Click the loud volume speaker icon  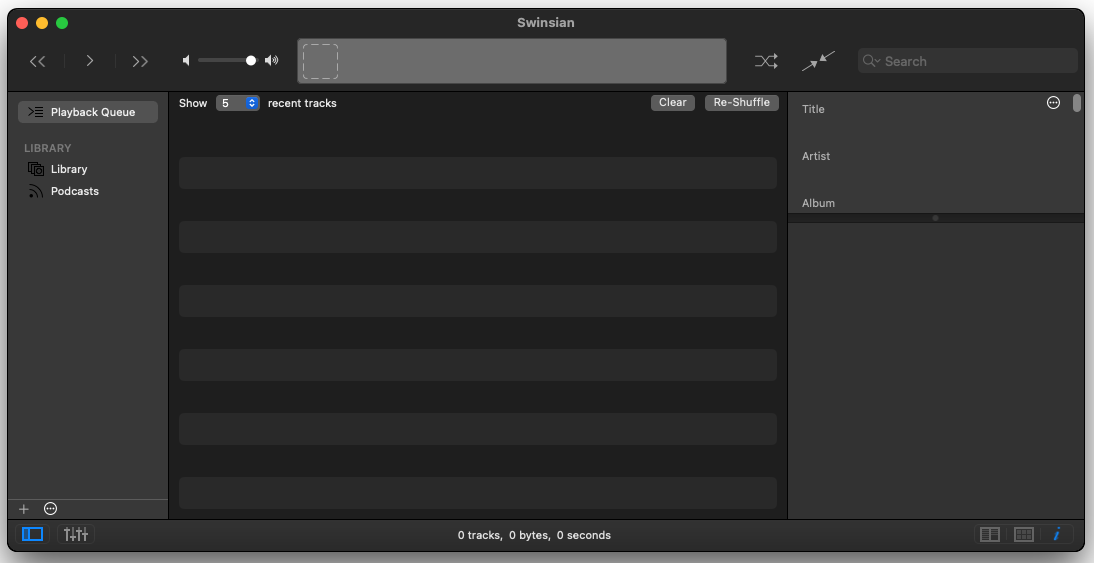(271, 61)
